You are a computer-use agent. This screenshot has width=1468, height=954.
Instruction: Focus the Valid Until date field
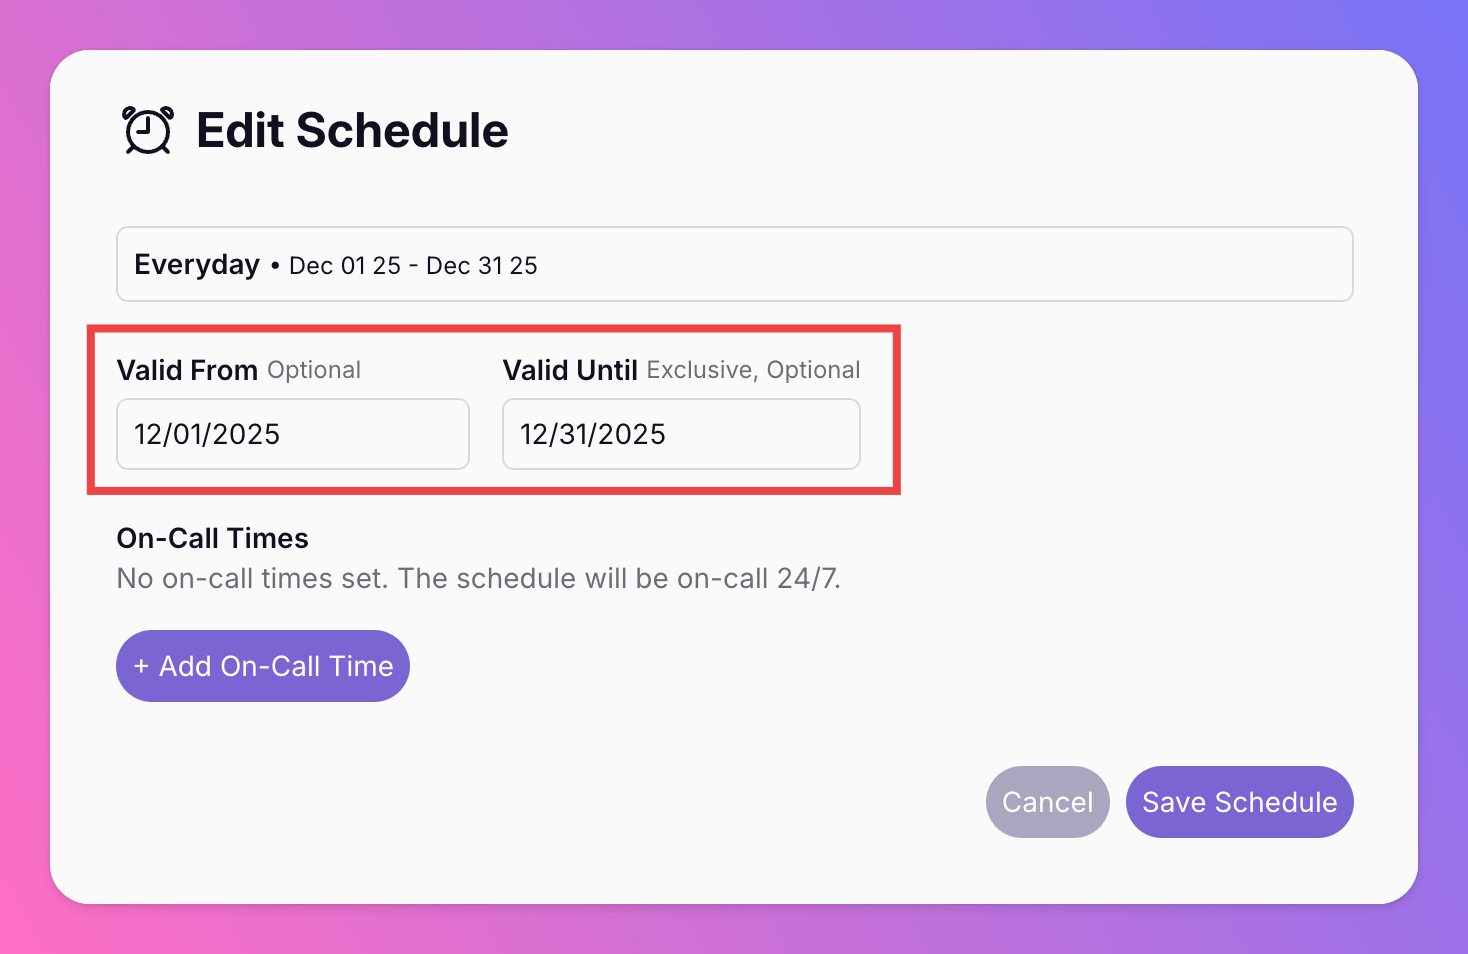(680, 434)
